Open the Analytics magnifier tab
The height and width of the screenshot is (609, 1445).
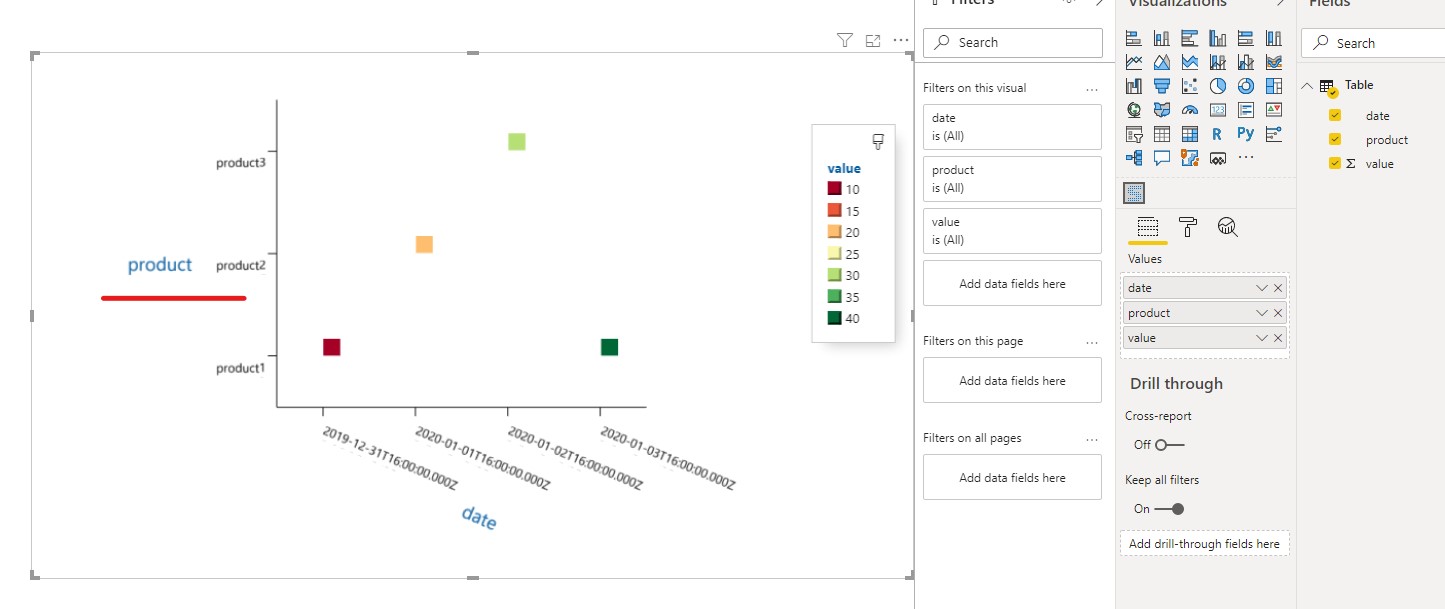1228,227
